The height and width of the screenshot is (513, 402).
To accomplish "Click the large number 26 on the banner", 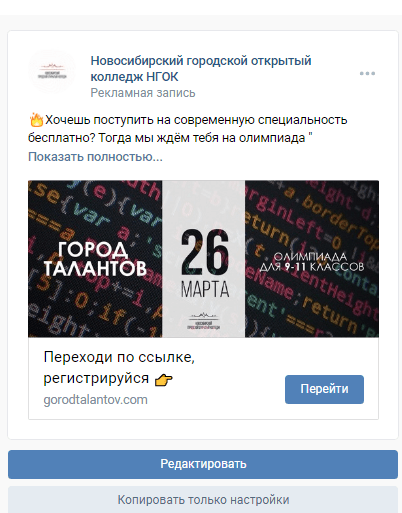I will (x=205, y=251).
